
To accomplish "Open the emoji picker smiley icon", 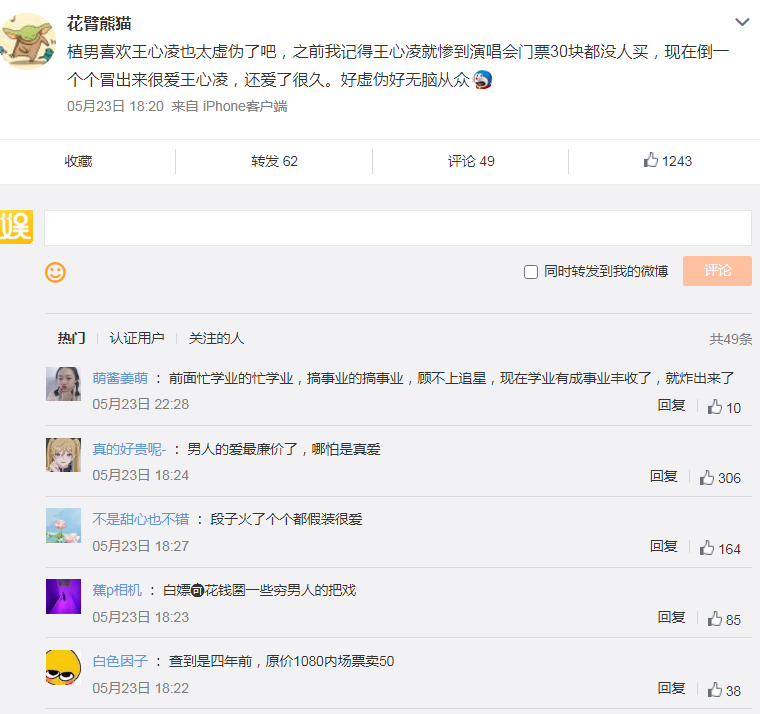I will pyautogui.click(x=56, y=271).
